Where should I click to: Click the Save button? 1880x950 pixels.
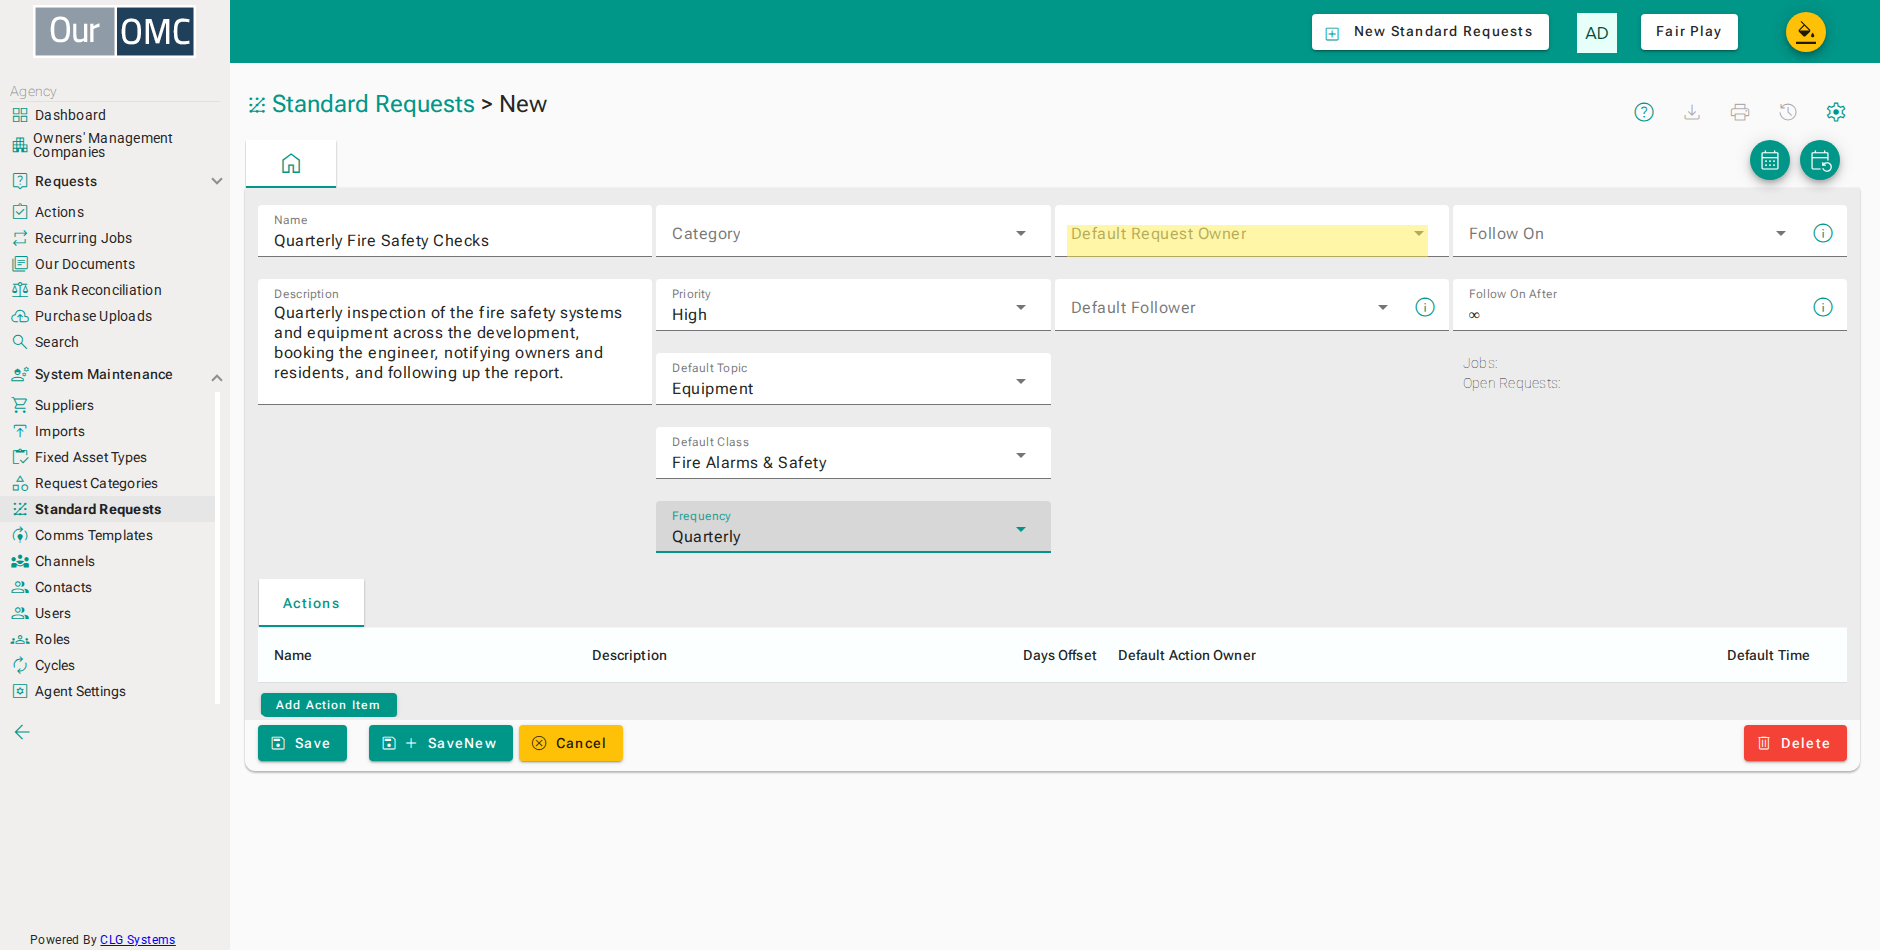302,743
